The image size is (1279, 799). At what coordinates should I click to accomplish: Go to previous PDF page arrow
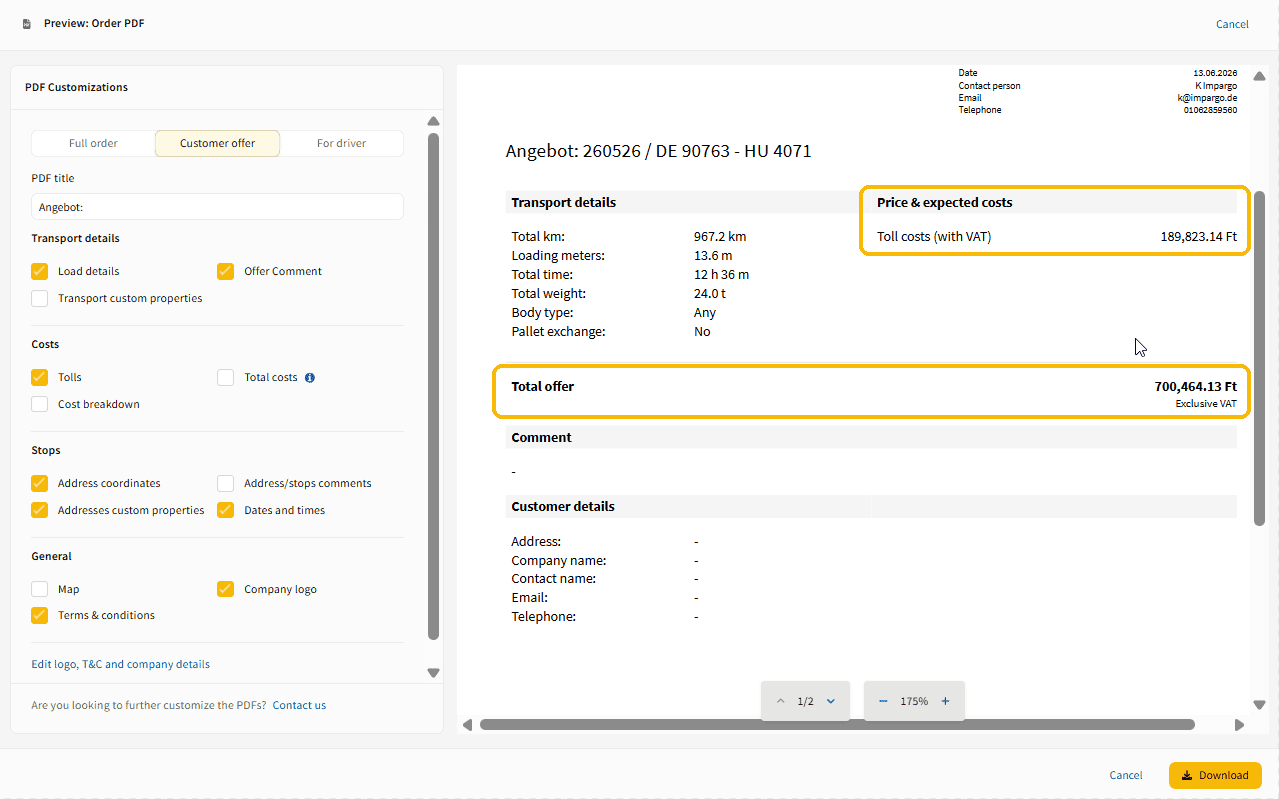780,701
